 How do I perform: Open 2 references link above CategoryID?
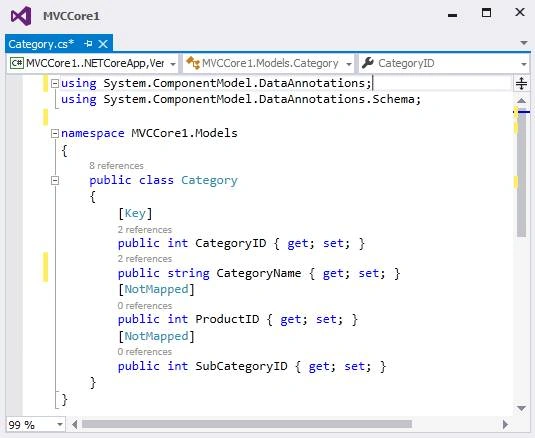point(145,230)
